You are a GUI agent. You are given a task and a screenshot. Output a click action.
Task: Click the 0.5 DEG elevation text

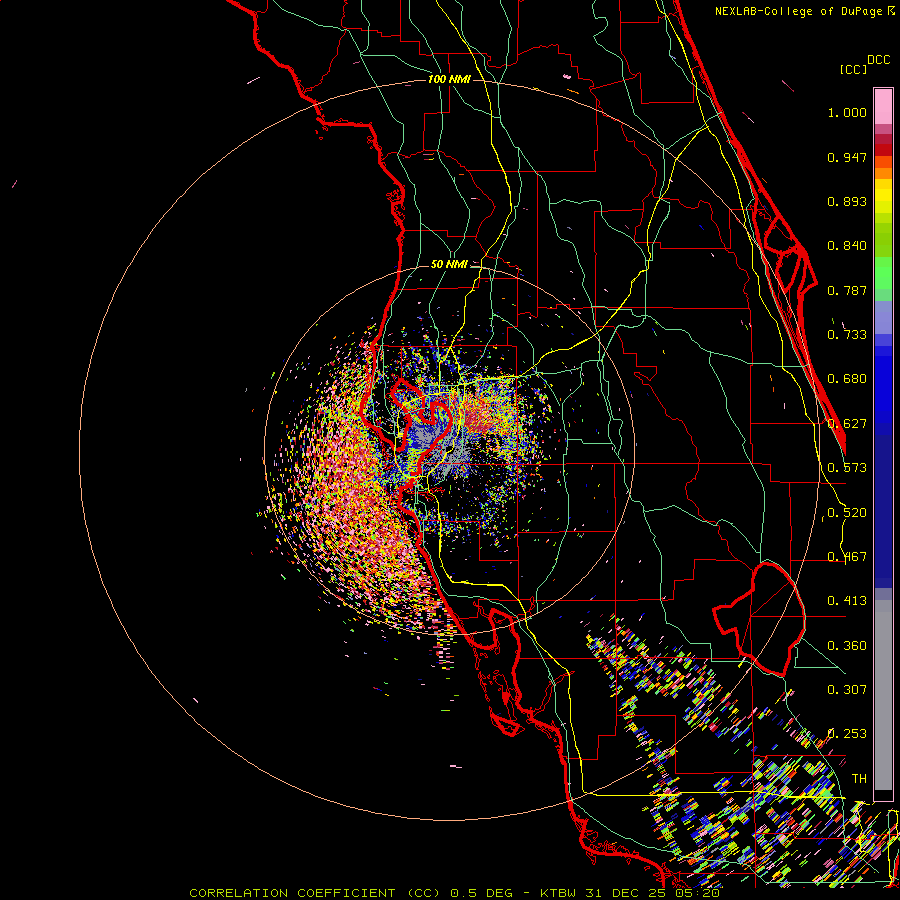[x=481, y=893]
